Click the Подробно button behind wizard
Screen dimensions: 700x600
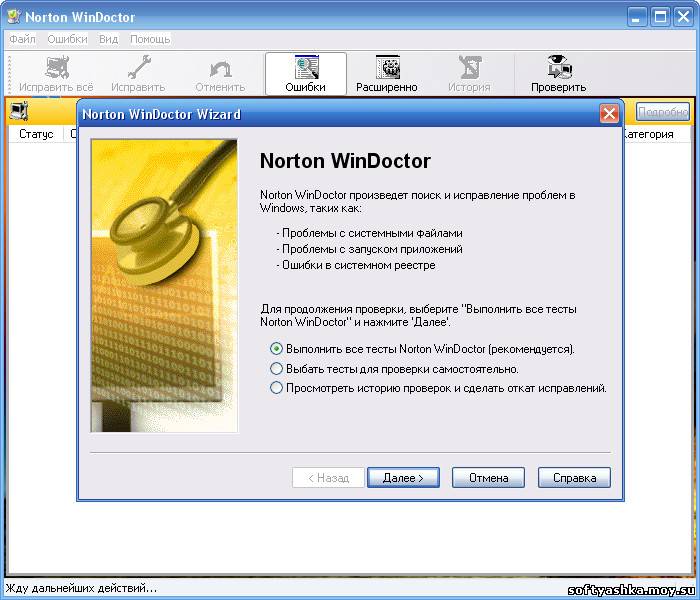pyautogui.click(x=663, y=112)
